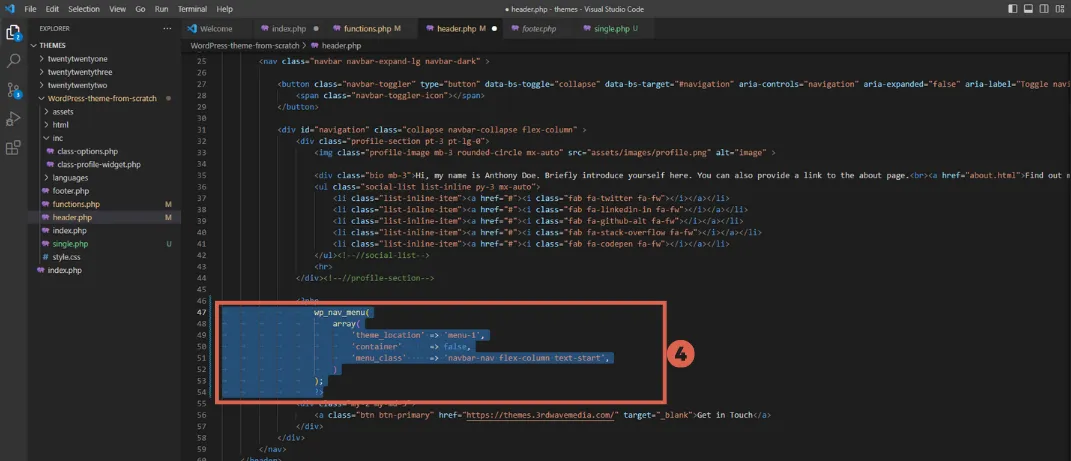
Task: Open the Run and Debug view
Action: click(13, 119)
